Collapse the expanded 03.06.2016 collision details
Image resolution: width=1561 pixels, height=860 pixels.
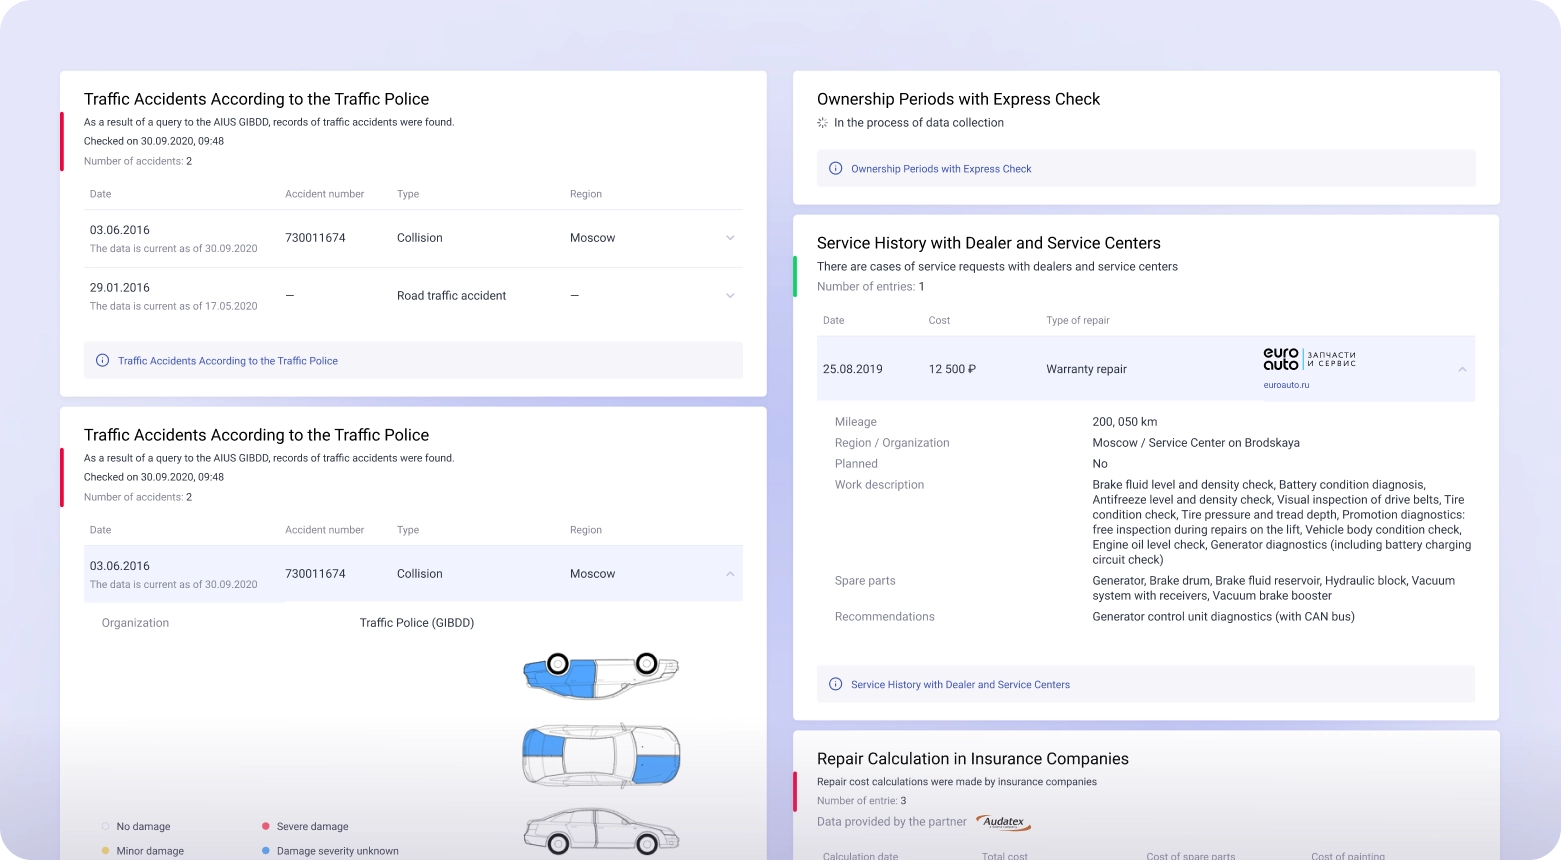pos(730,573)
